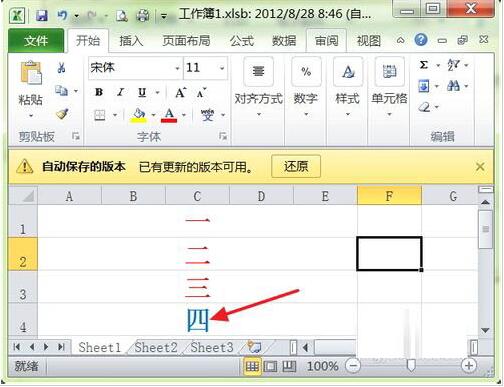Open the font size 11 dropdown

pos(222,68)
